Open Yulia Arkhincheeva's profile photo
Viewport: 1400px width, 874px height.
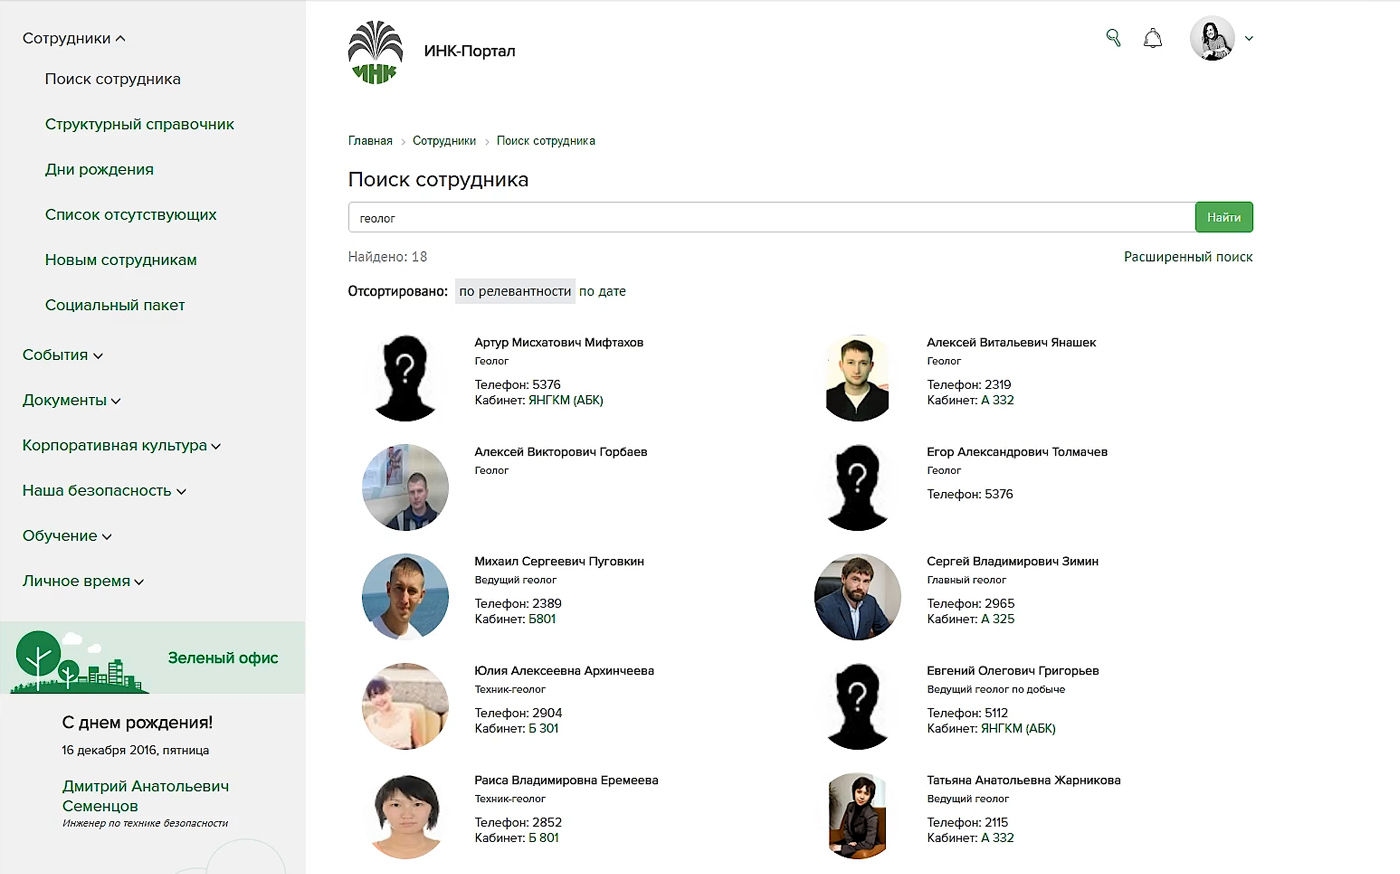[405, 706]
